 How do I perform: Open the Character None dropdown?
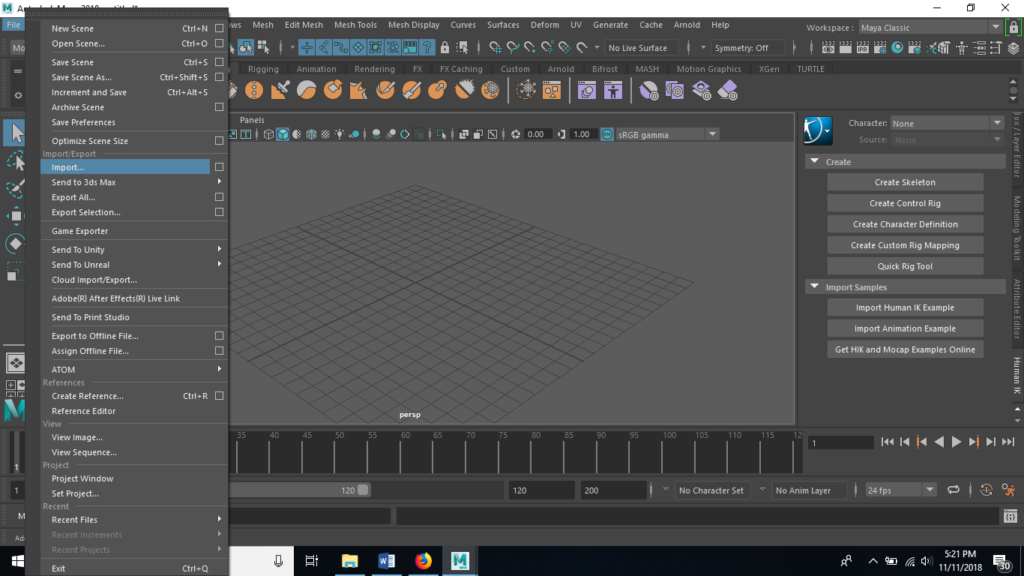pos(947,123)
